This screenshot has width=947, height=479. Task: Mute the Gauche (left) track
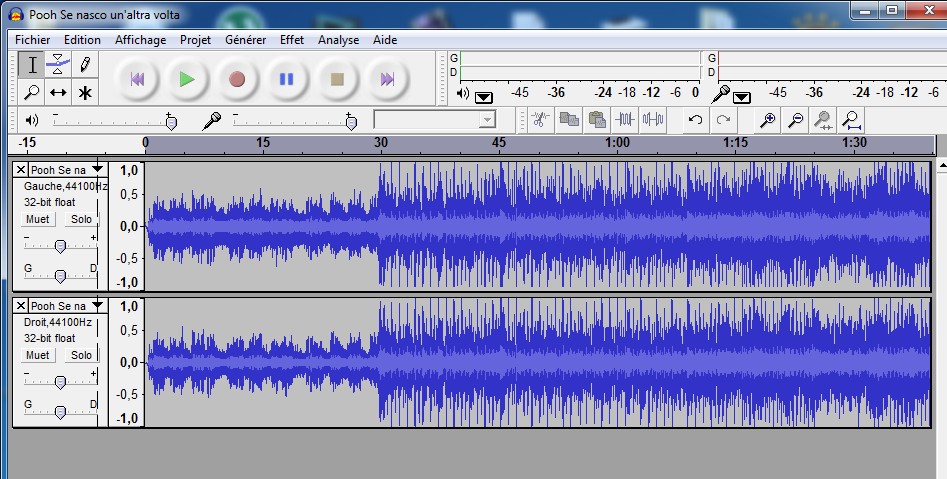point(38,219)
